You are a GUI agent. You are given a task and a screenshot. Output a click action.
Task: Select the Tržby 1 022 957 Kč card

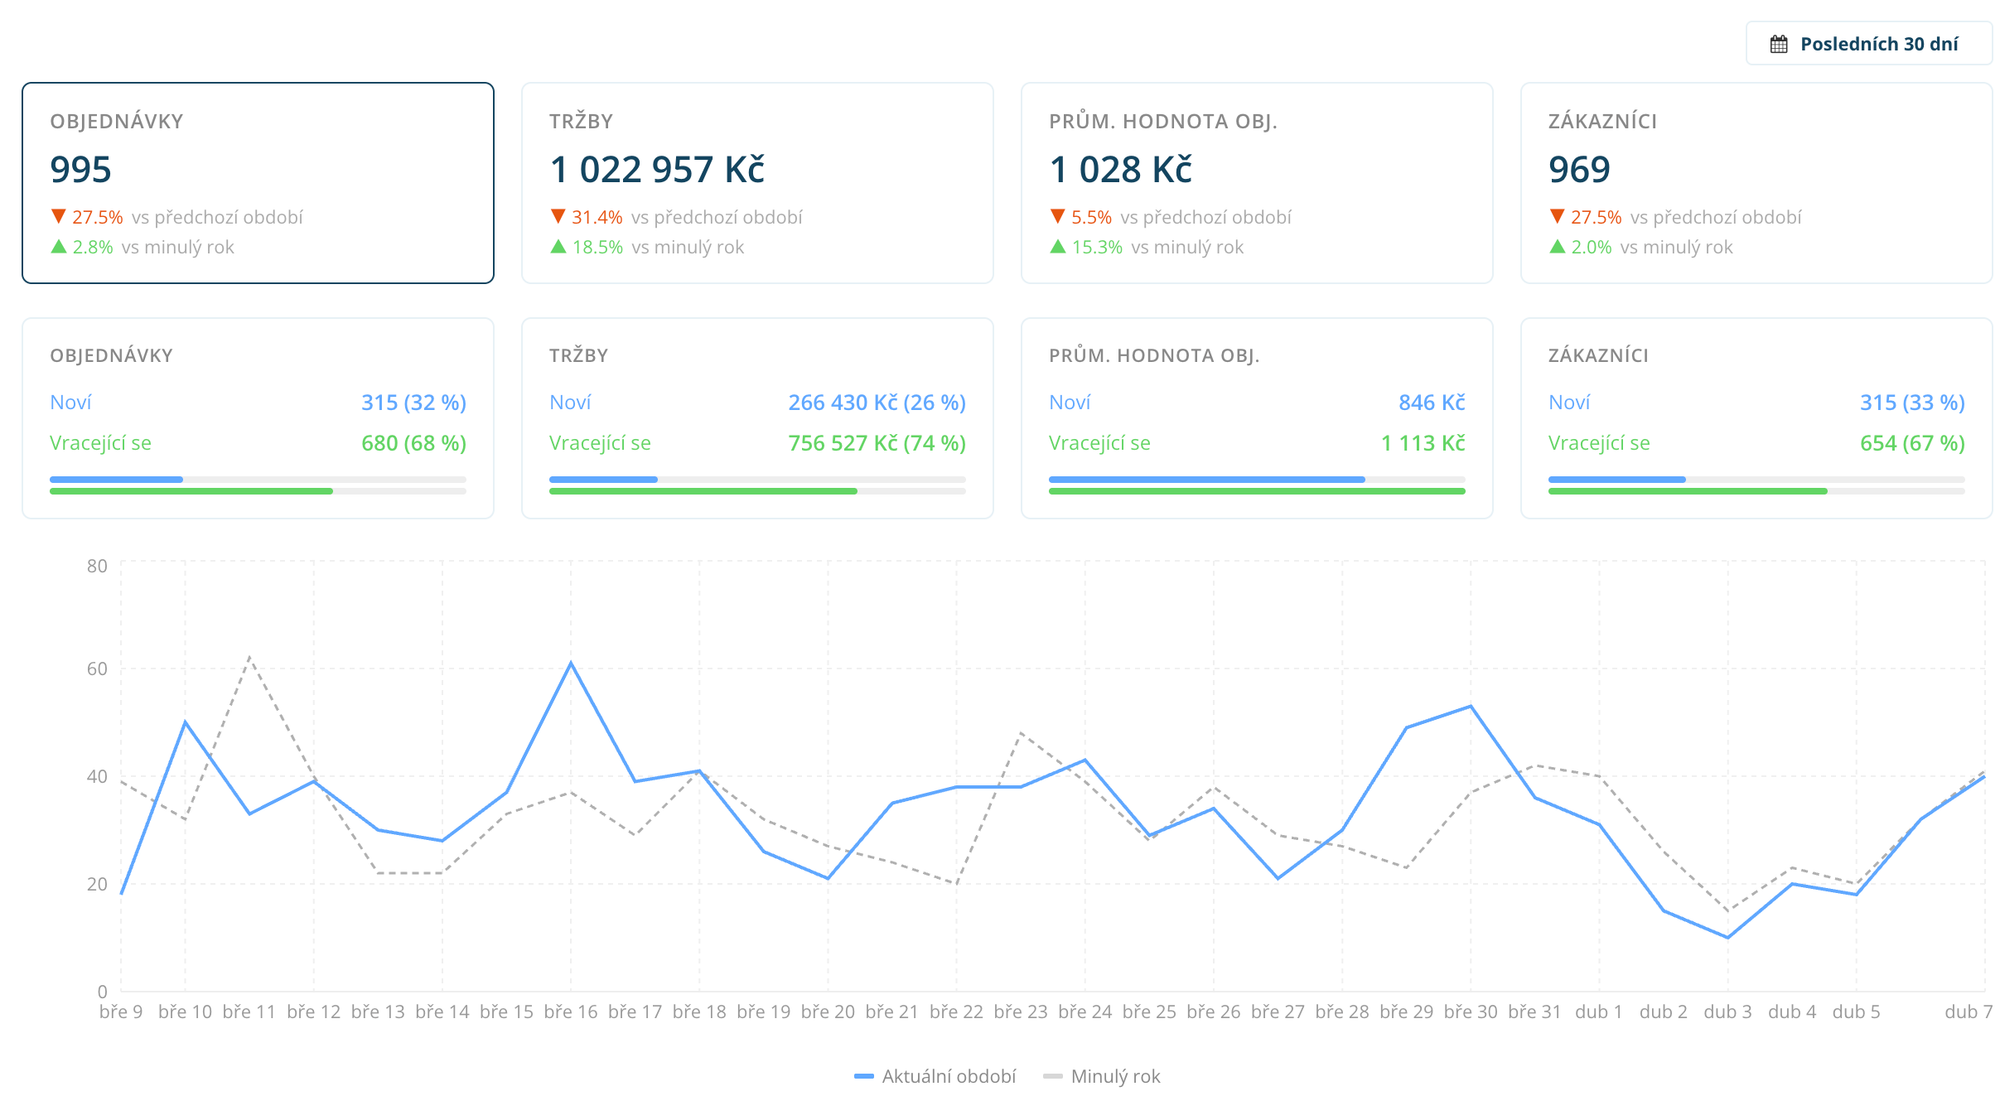757,183
